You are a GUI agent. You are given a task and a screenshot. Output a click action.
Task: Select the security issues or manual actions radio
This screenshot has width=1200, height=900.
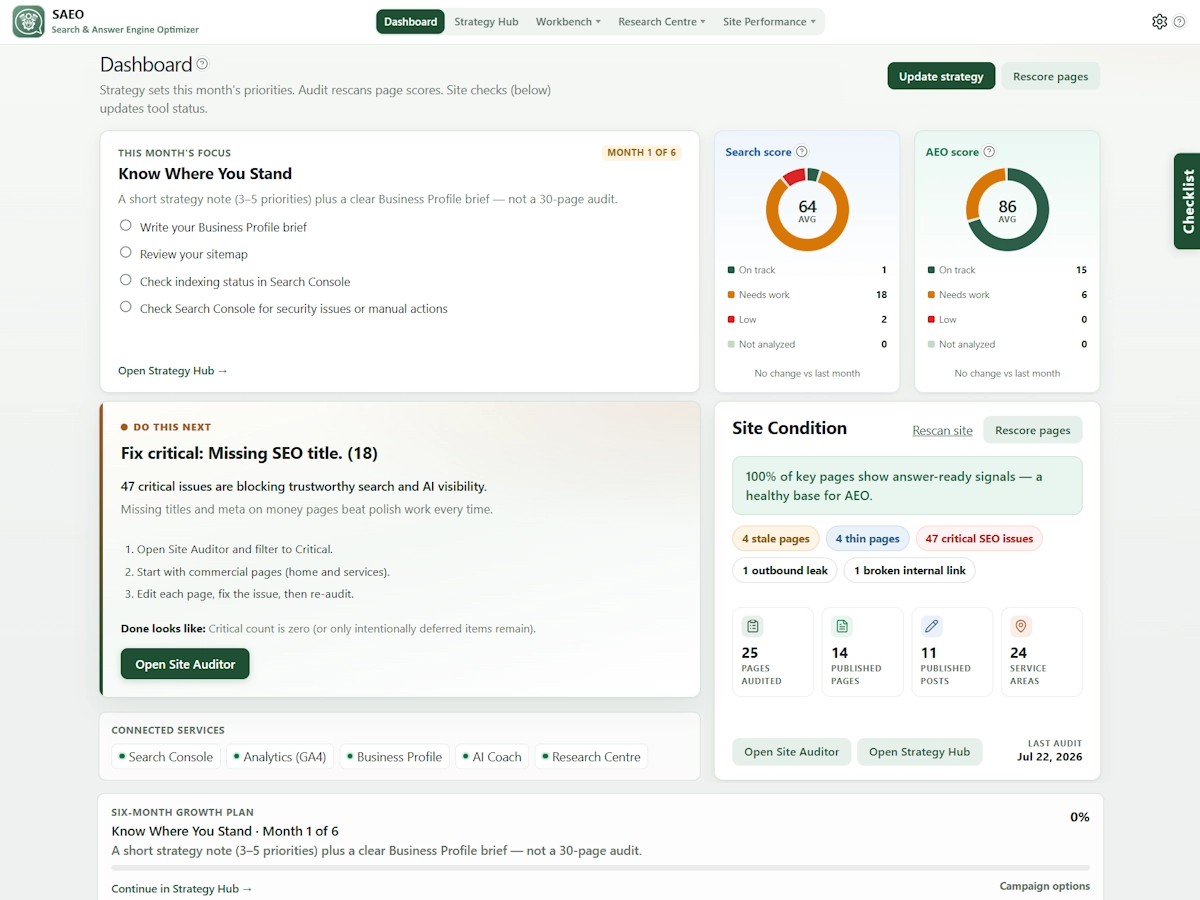[x=126, y=307]
